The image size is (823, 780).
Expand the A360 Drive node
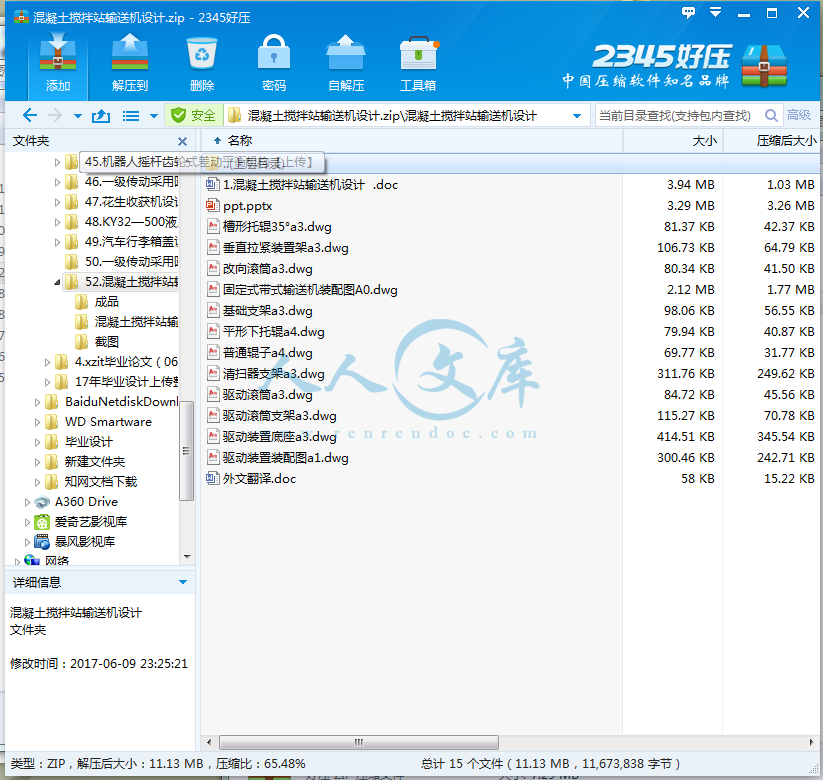click(27, 502)
